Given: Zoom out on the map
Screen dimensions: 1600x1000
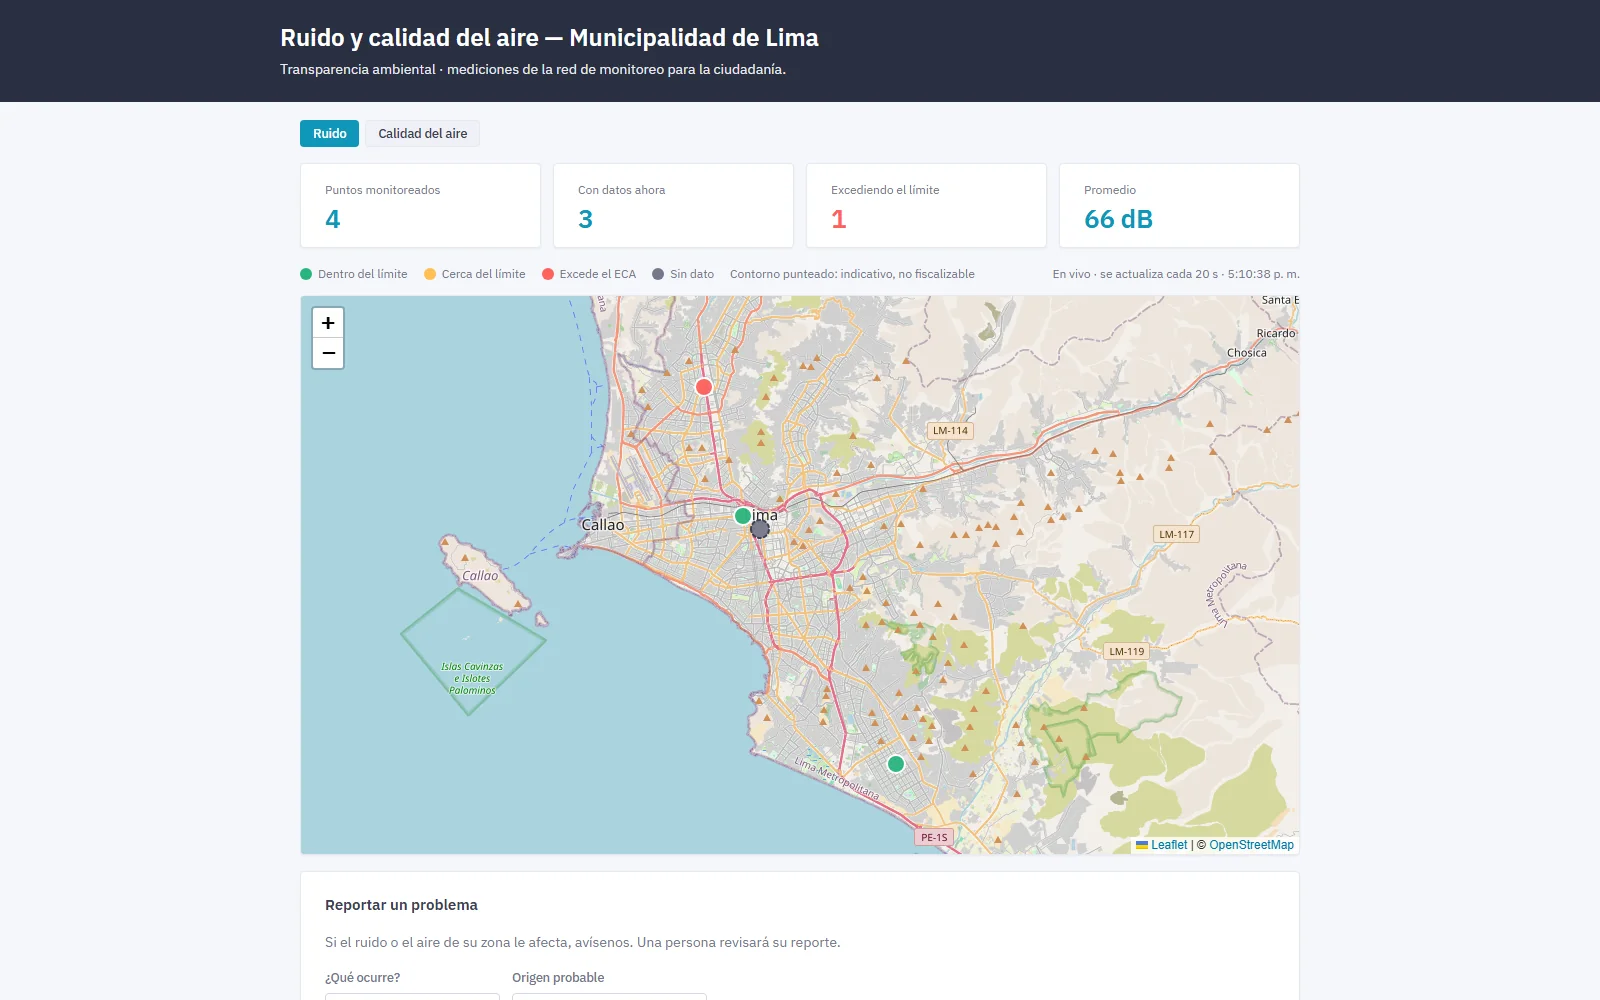Looking at the screenshot, I should point(328,354).
